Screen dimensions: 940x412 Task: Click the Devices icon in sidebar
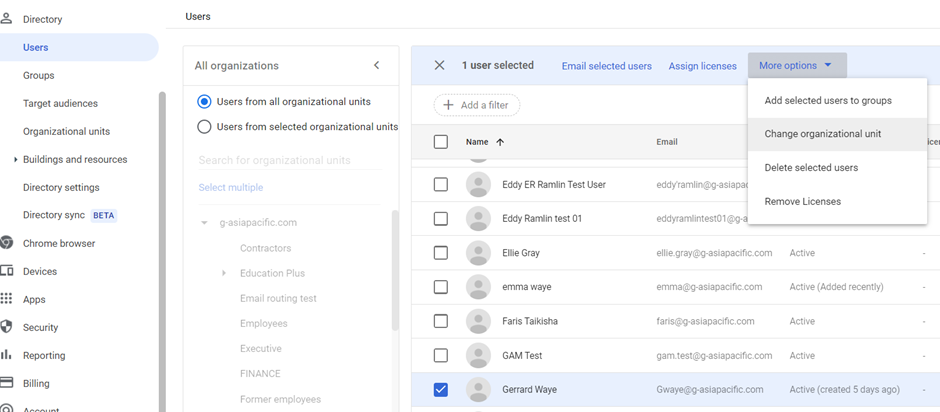[6, 271]
